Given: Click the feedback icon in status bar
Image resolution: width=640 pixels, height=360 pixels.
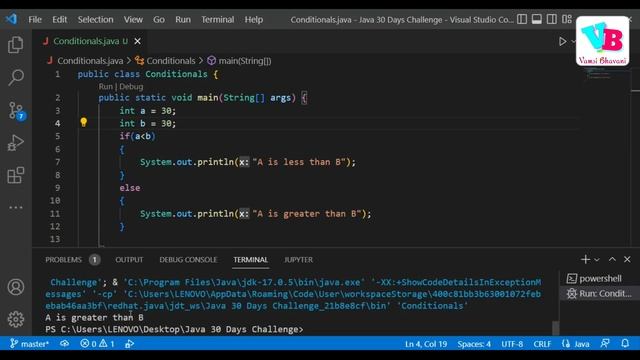Looking at the screenshot, I should click(x=605, y=344).
